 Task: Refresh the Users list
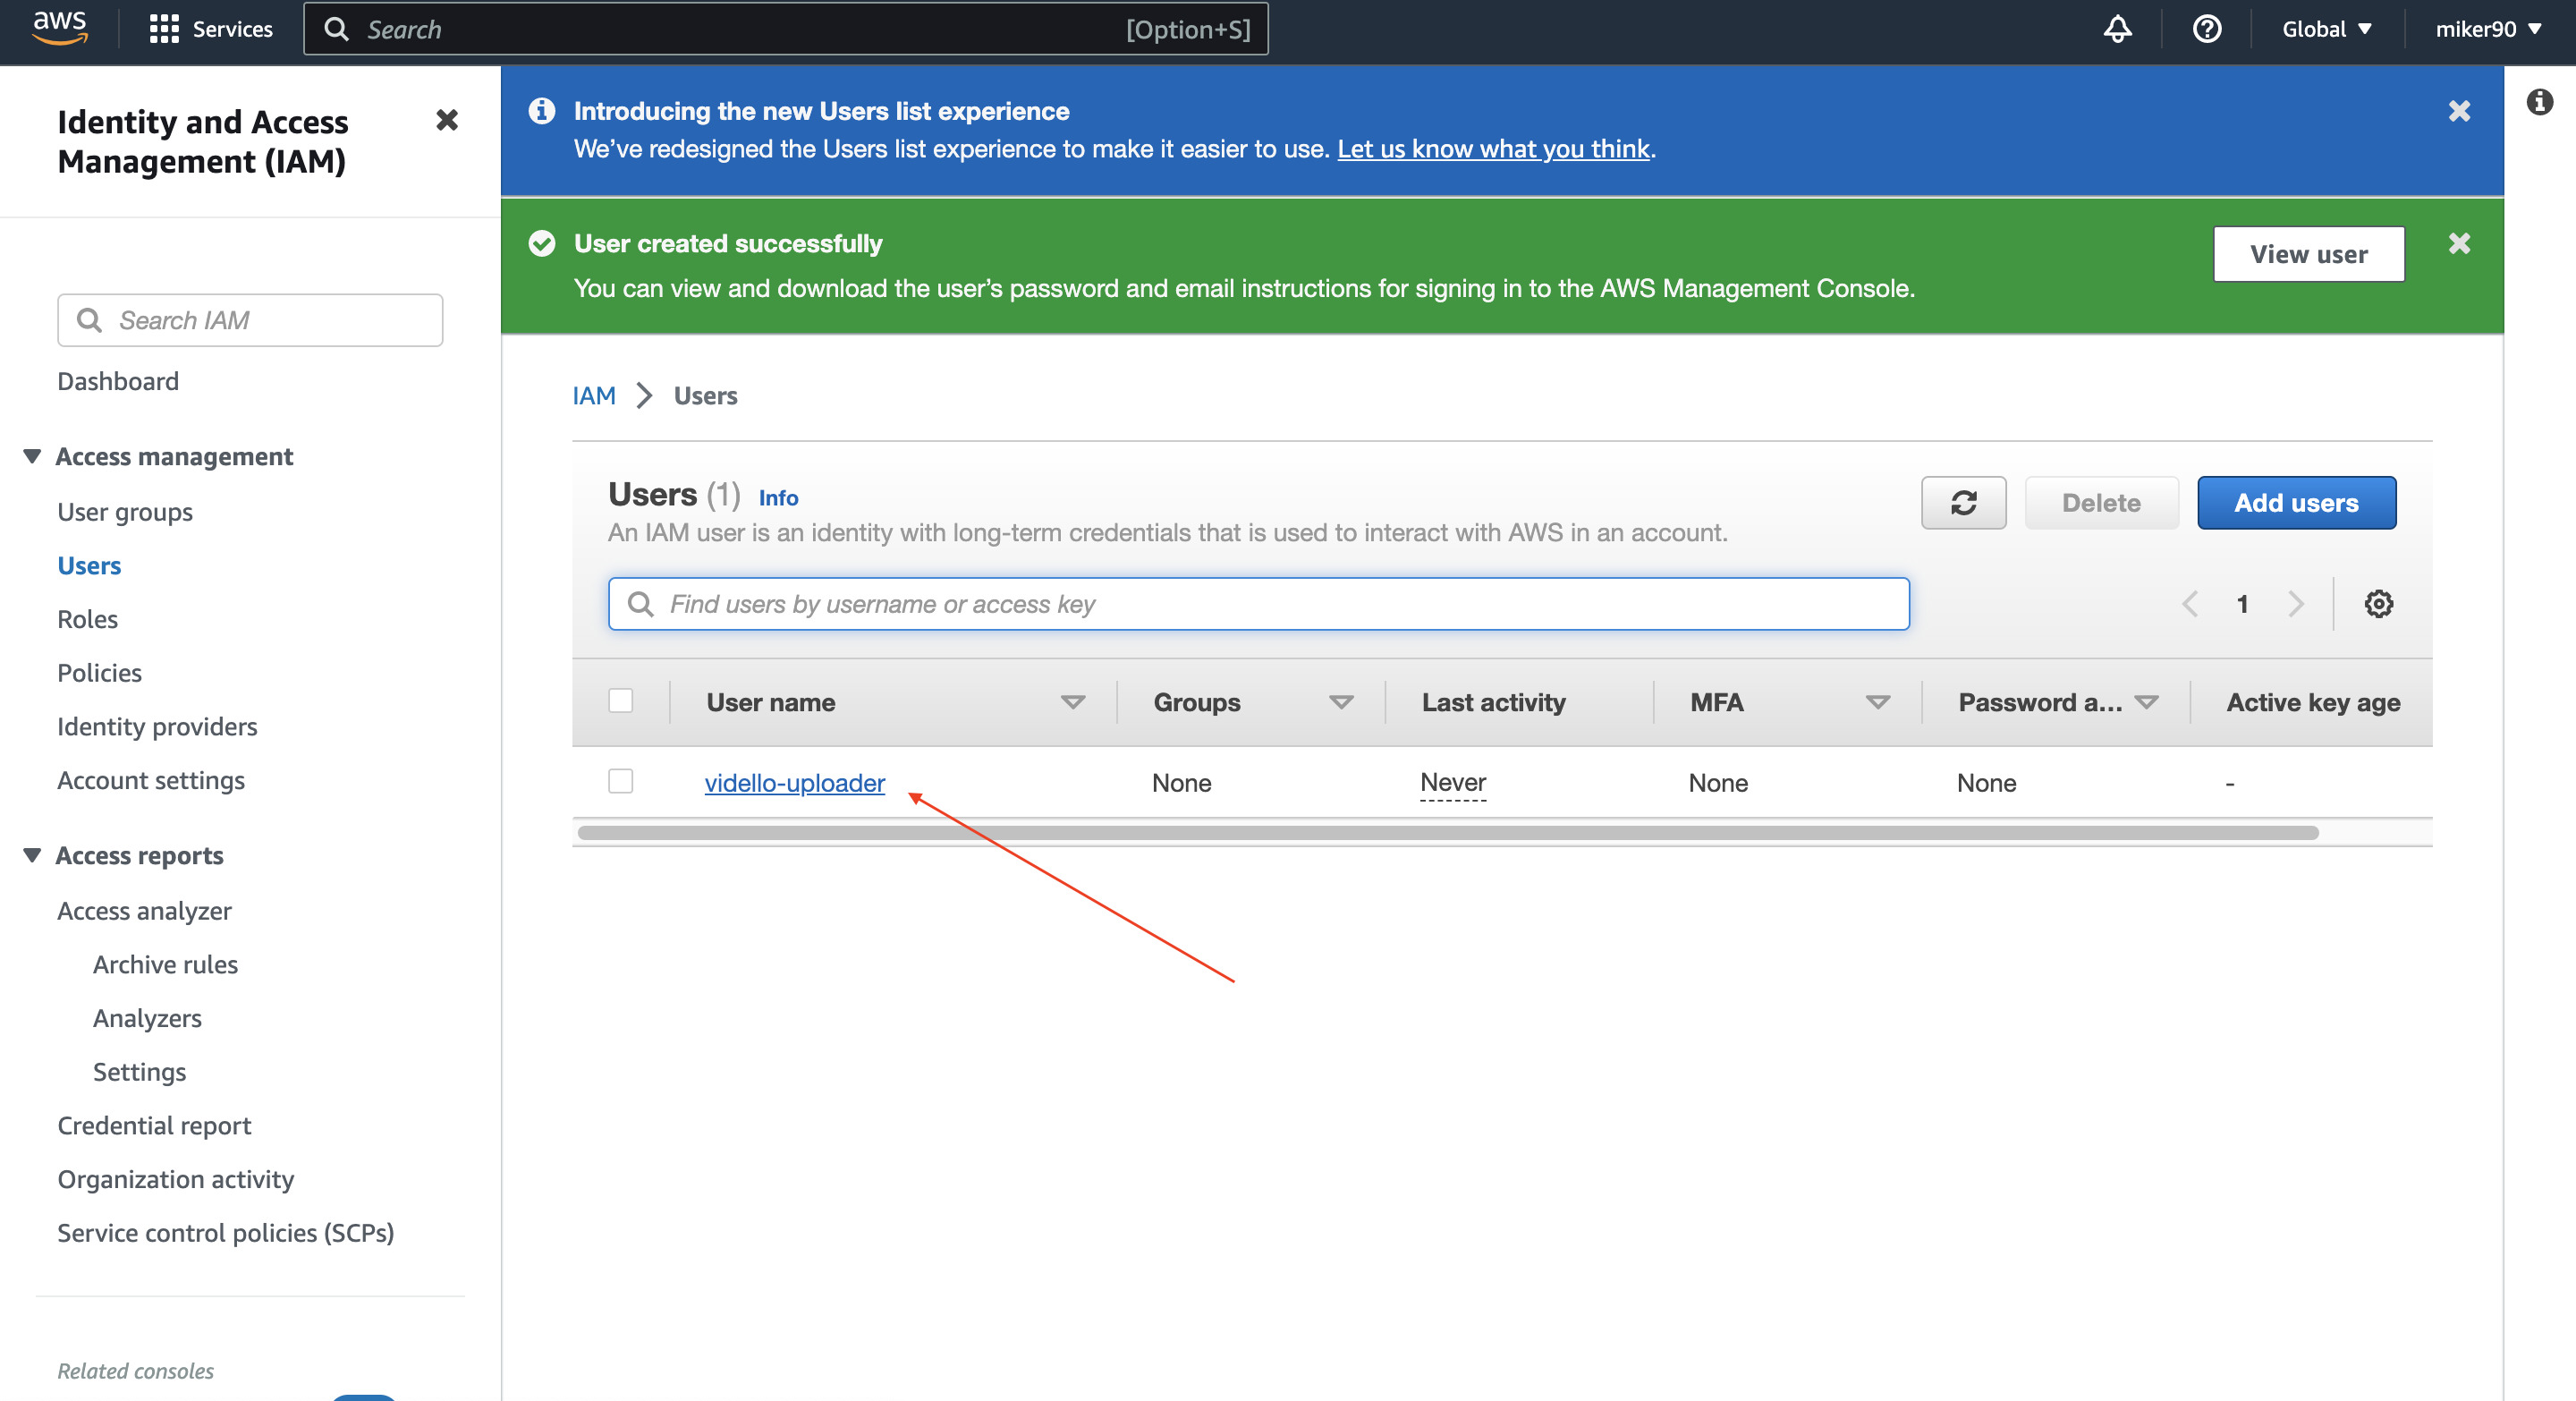[x=1963, y=503]
